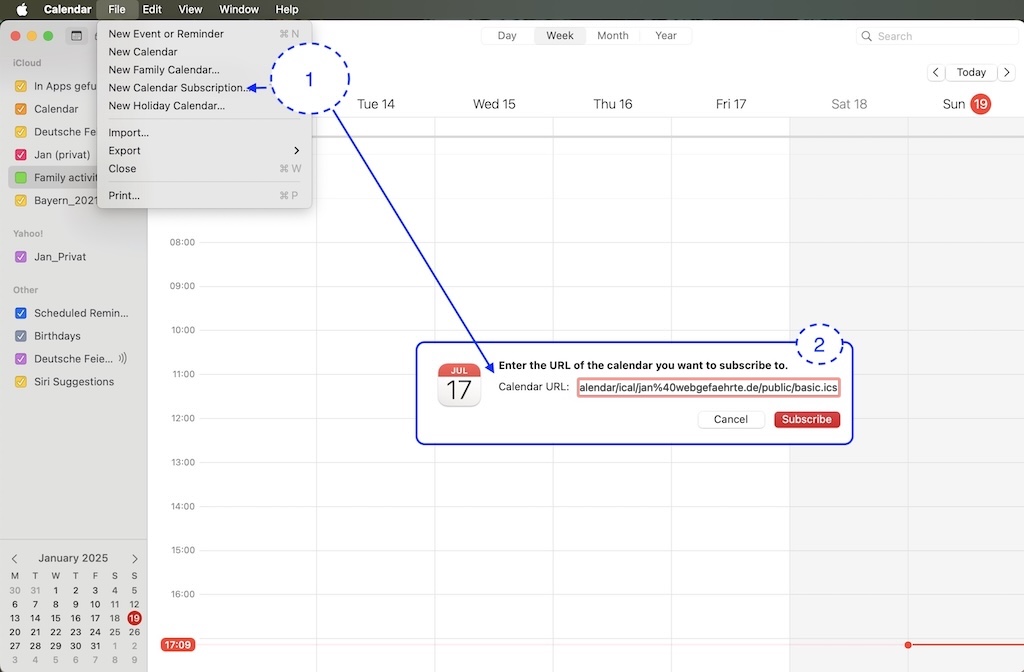
Task: Go to previous week arrow
Action: 935,72
